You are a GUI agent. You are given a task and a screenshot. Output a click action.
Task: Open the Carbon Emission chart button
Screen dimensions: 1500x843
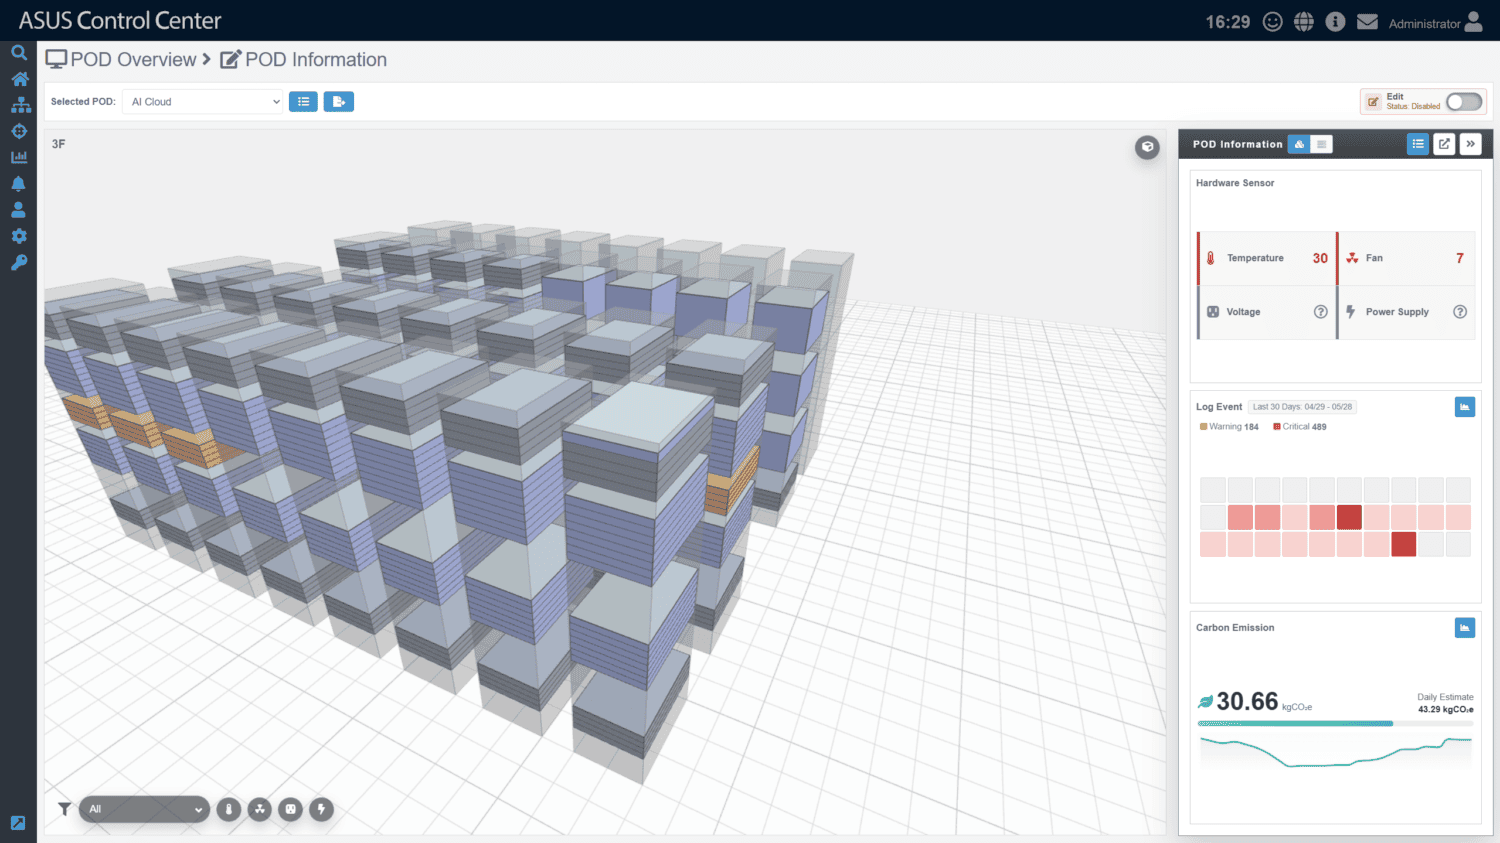click(x=1465, y=628)
